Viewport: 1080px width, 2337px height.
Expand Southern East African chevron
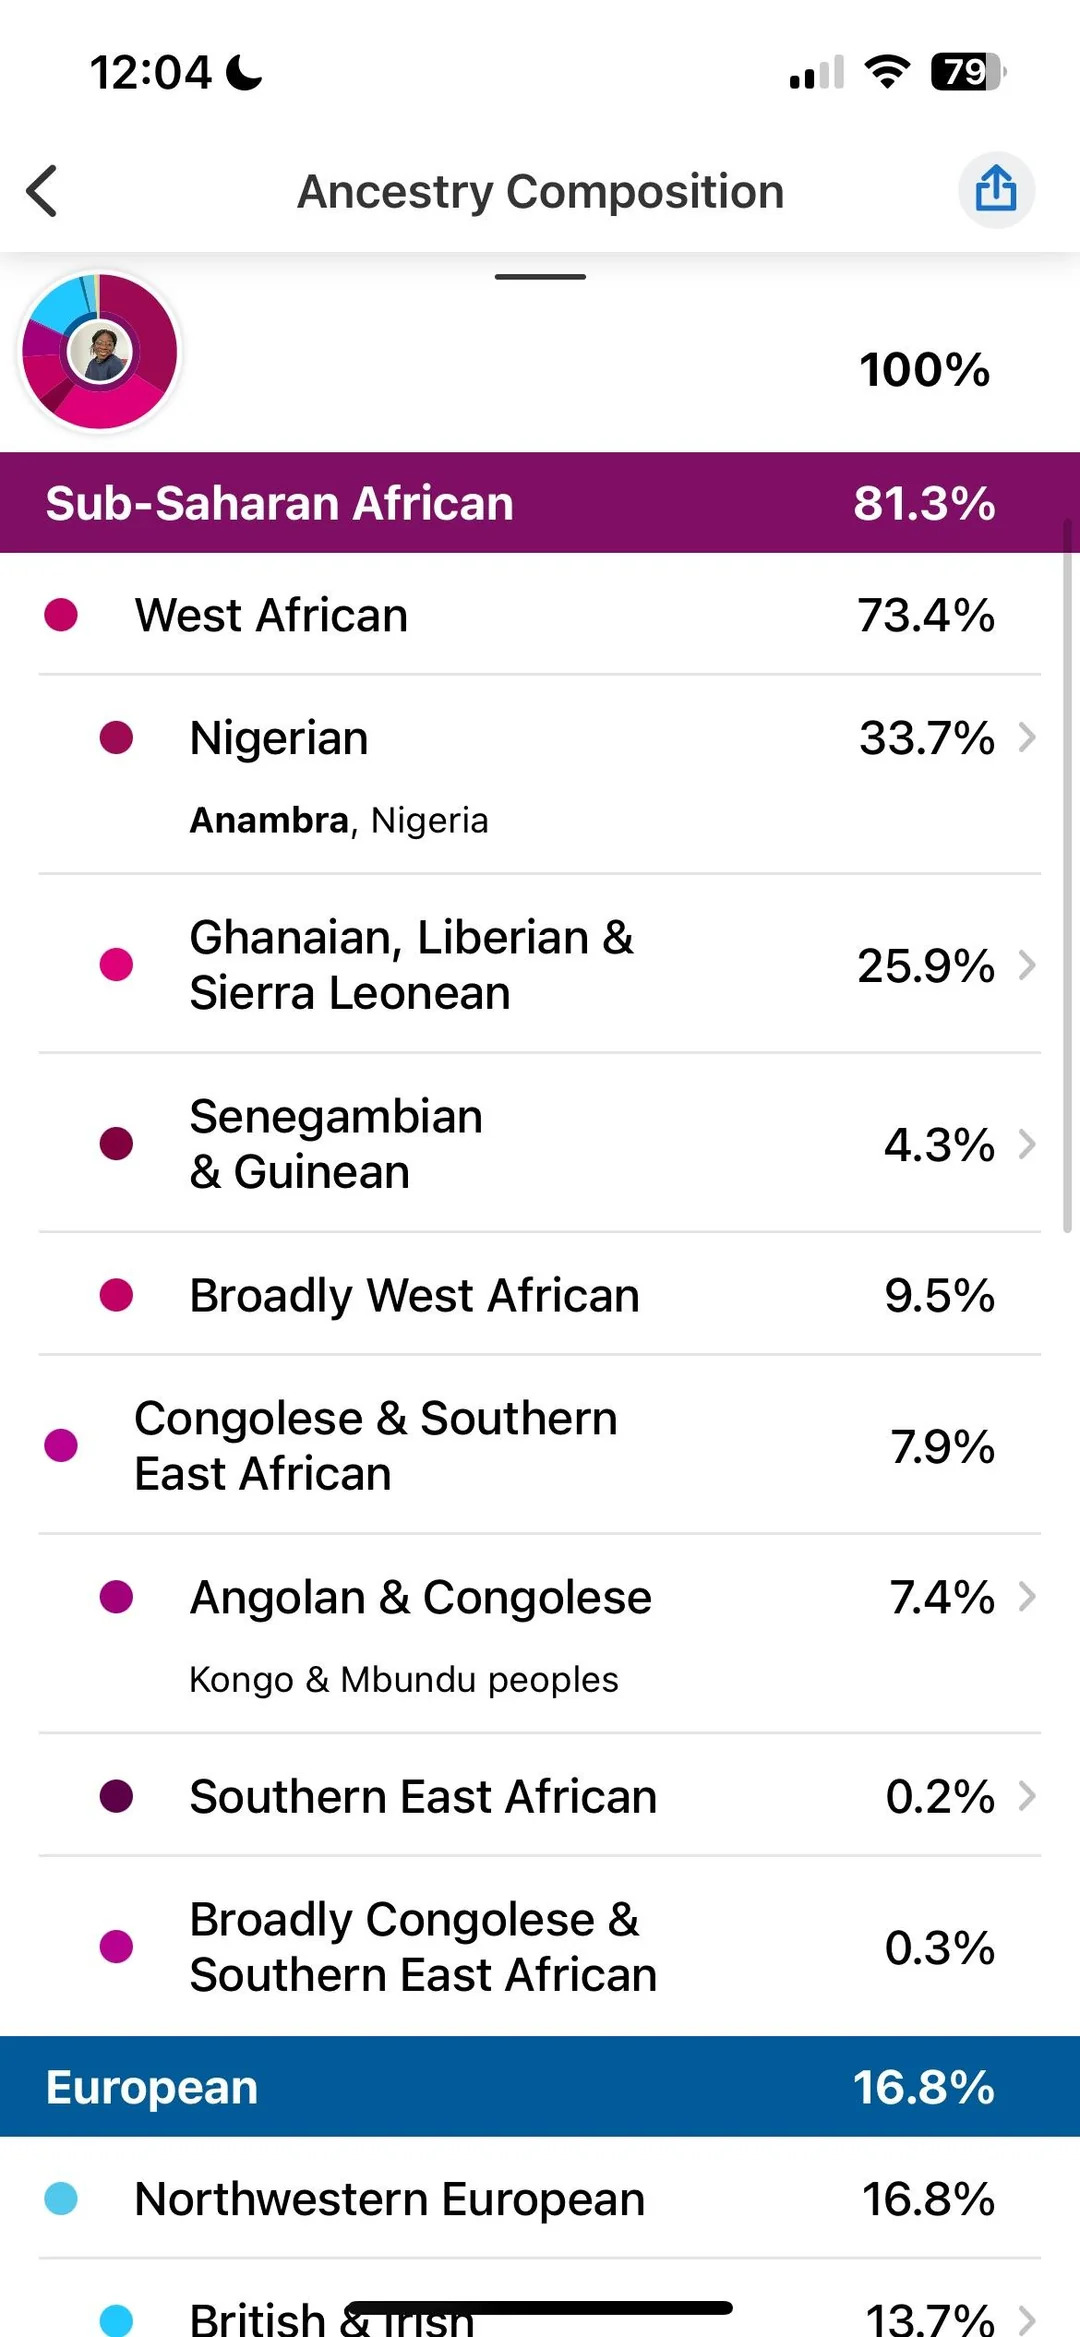coord(1027,1796)
